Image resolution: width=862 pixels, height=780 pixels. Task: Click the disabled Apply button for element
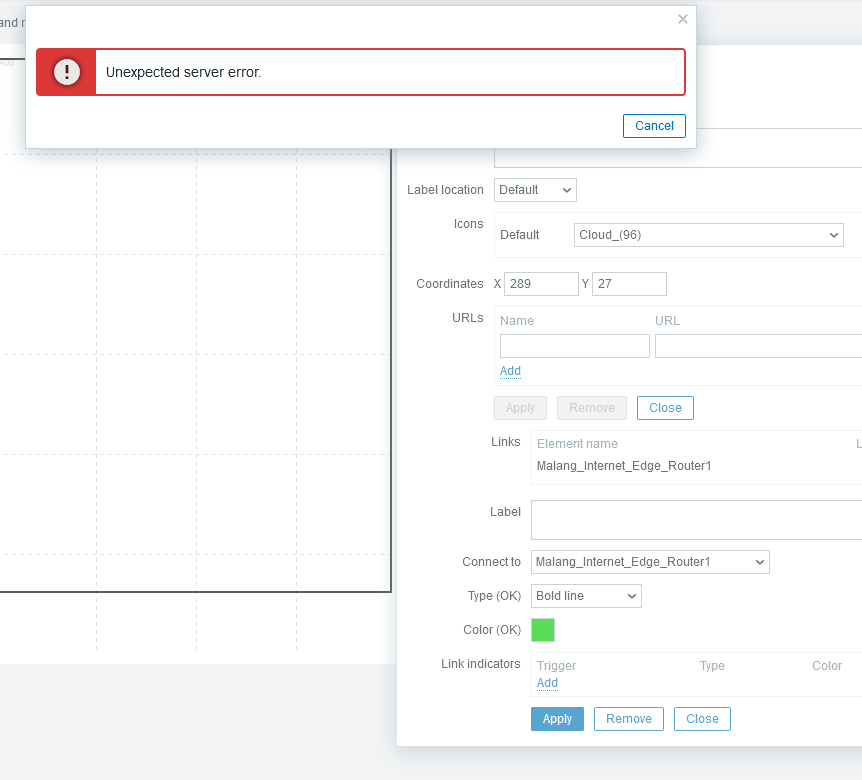[520, 408]
